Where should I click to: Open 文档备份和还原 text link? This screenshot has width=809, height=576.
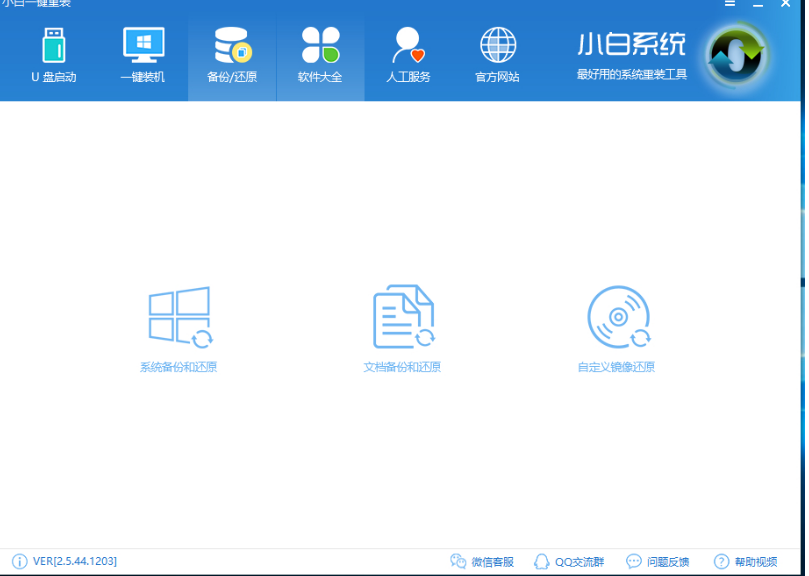pos(402,367)
